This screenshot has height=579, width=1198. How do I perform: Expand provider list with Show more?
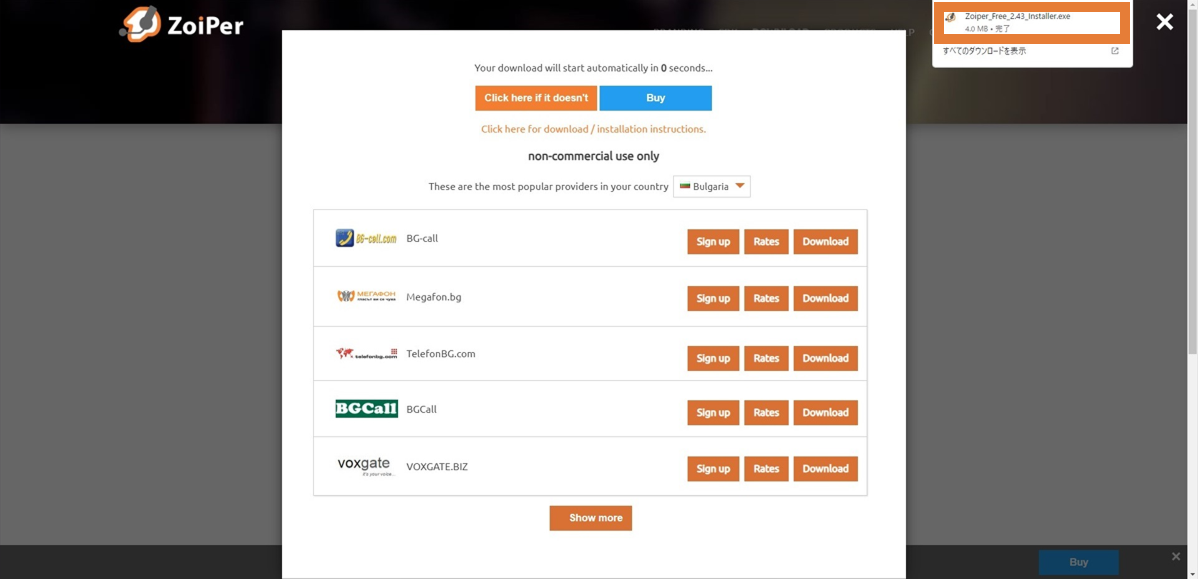[x=590, y=518]
